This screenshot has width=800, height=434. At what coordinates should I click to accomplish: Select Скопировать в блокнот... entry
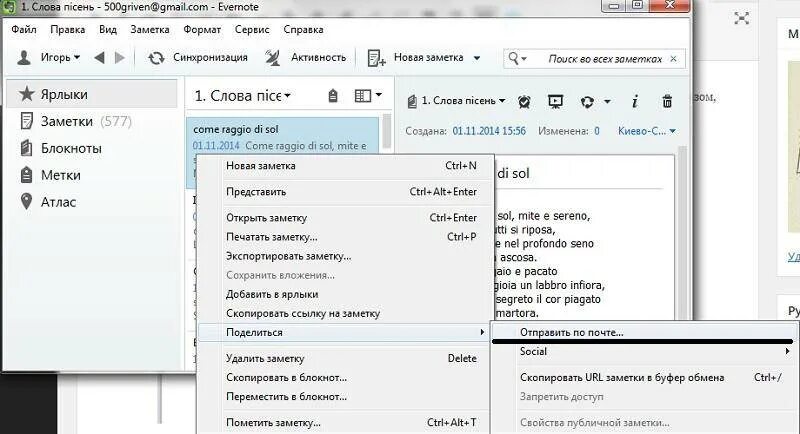point(345,377)
